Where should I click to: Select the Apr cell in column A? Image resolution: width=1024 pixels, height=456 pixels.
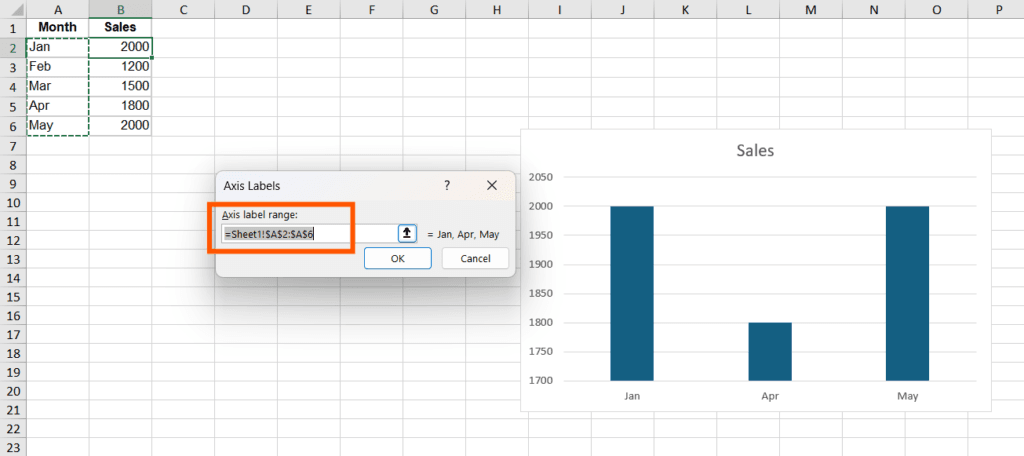coord(57,106)
